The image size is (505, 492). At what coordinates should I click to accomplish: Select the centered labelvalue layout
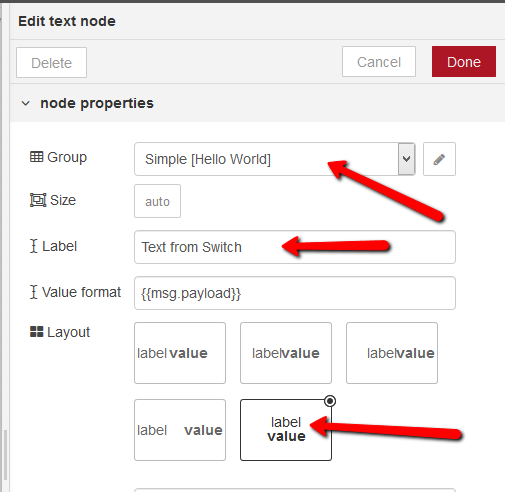(286, 353)
